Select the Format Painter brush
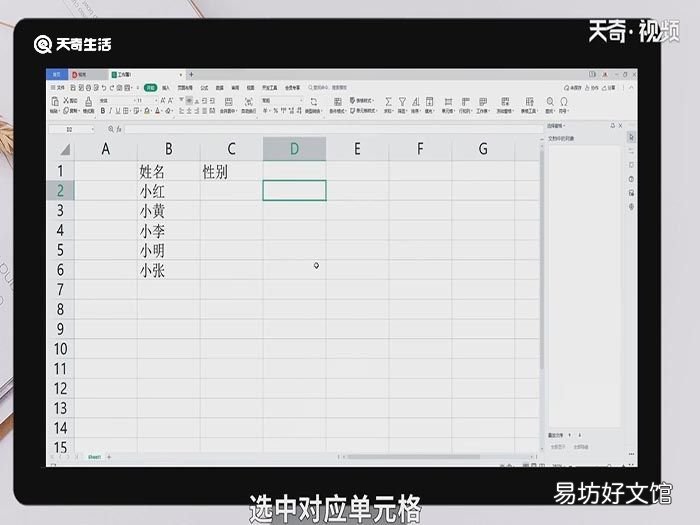Image resolution: width=700 pixels, height=525 pixels. [88, 102]
